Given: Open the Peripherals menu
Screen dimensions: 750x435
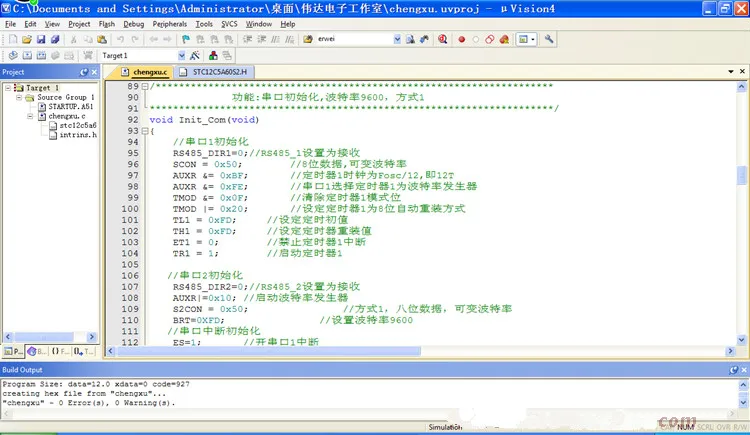Looking at the screenshot, I should coord(170,24).
